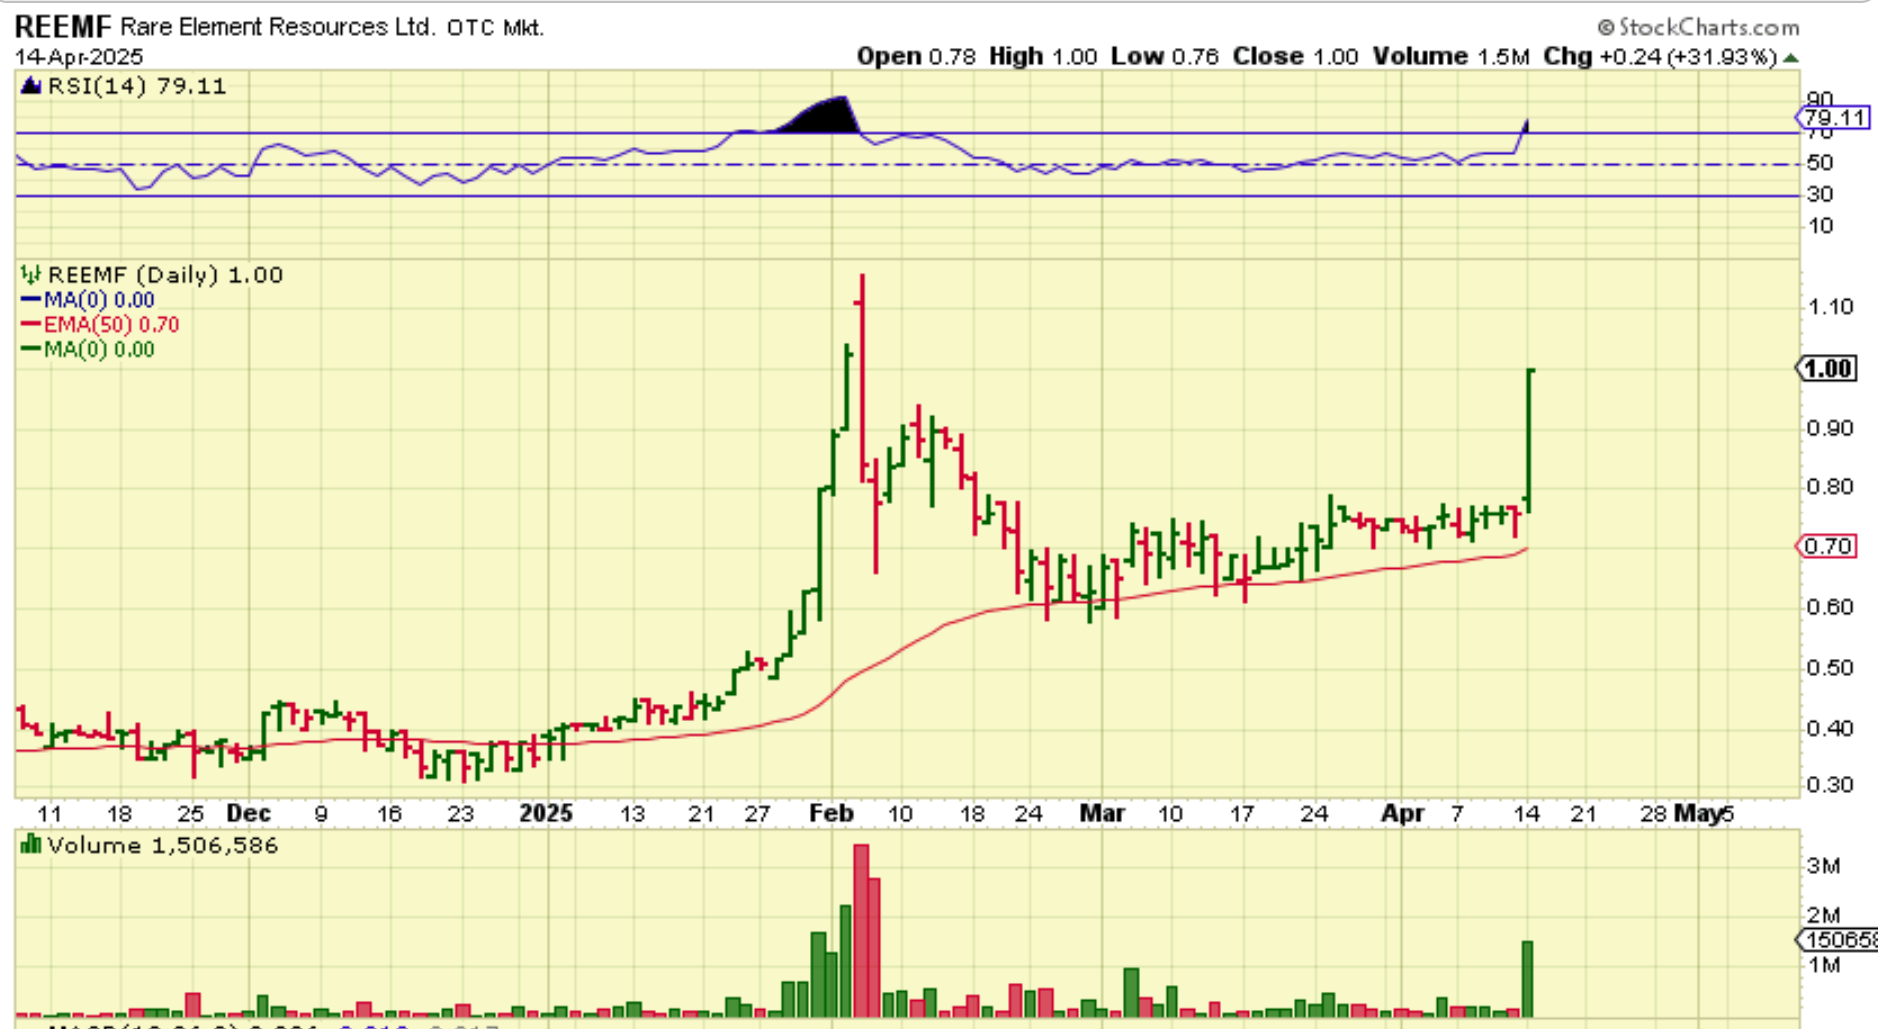
Task: Click the 0.90 price axis label
Action: [1830, 428]
